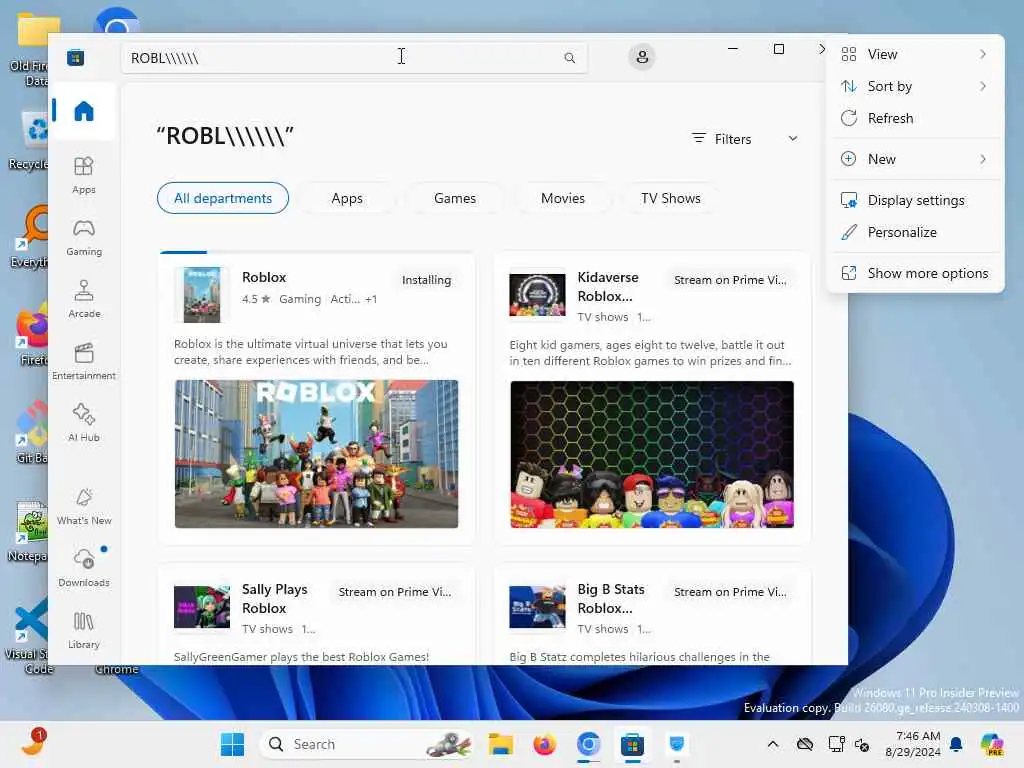Filter search results by TV Shows

click(671, 198)
